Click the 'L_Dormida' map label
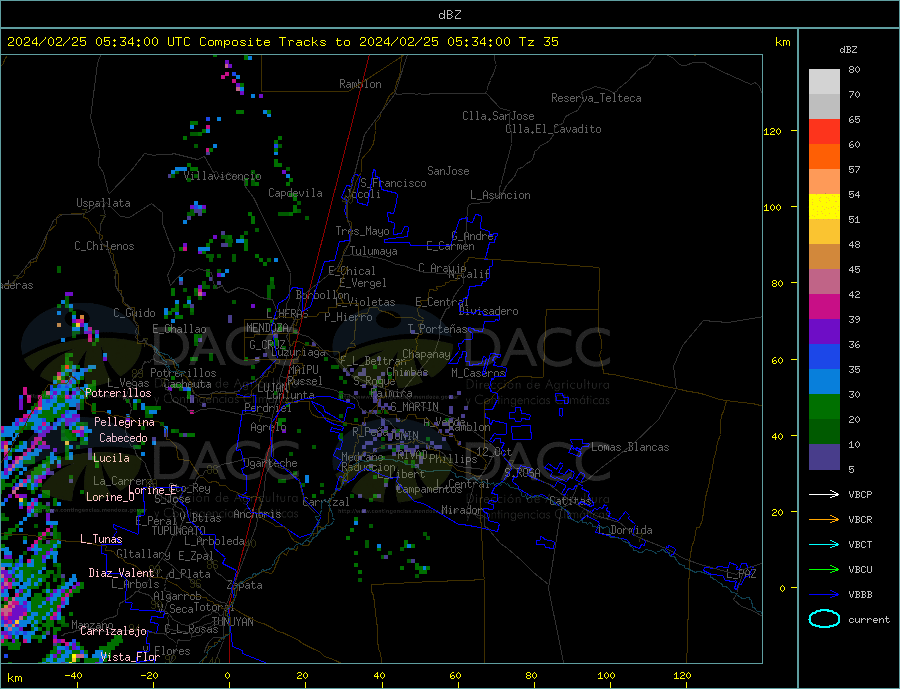The width and height of the screenshot is (900, 689). (x=626, y=530)
